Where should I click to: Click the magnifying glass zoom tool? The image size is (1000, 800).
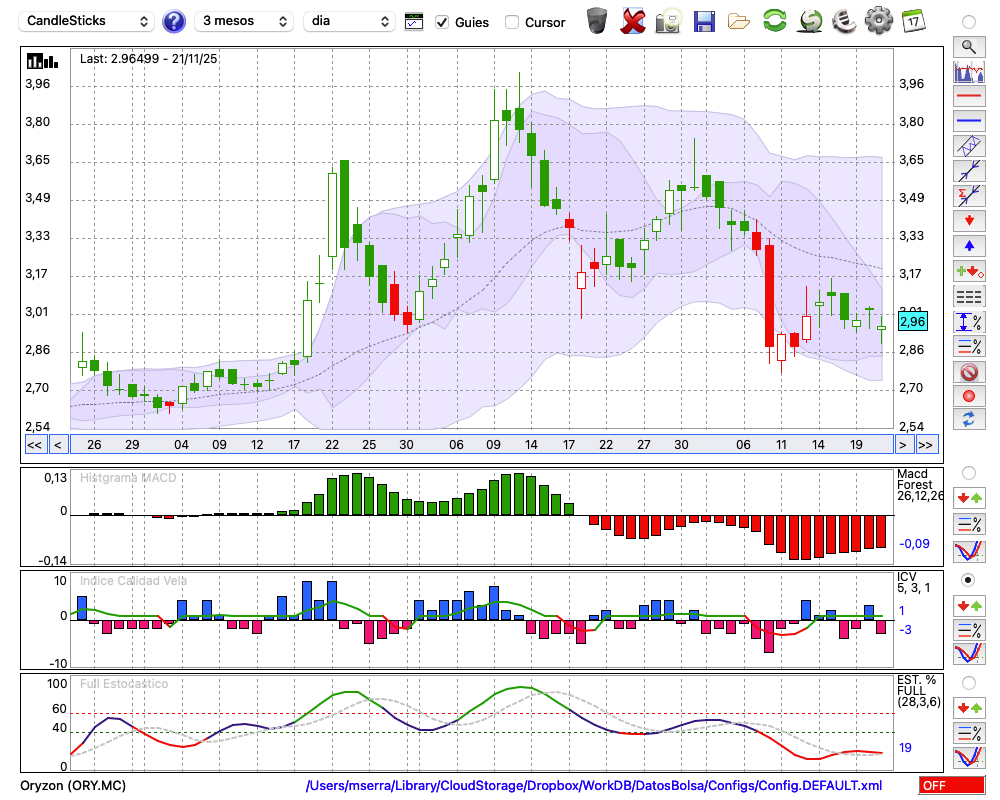(968, 46)
